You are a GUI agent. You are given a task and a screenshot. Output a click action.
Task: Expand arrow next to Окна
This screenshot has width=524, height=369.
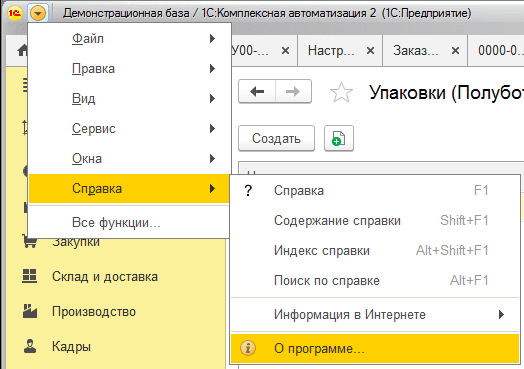click(x=212, y=158)
